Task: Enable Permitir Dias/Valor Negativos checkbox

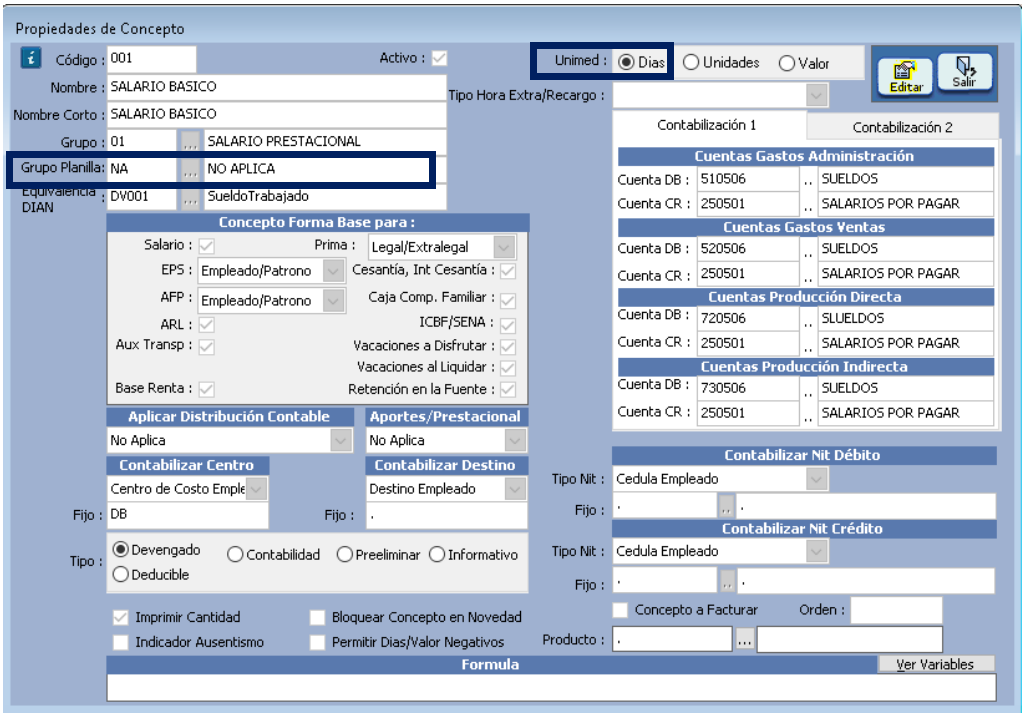Action: 317,642
